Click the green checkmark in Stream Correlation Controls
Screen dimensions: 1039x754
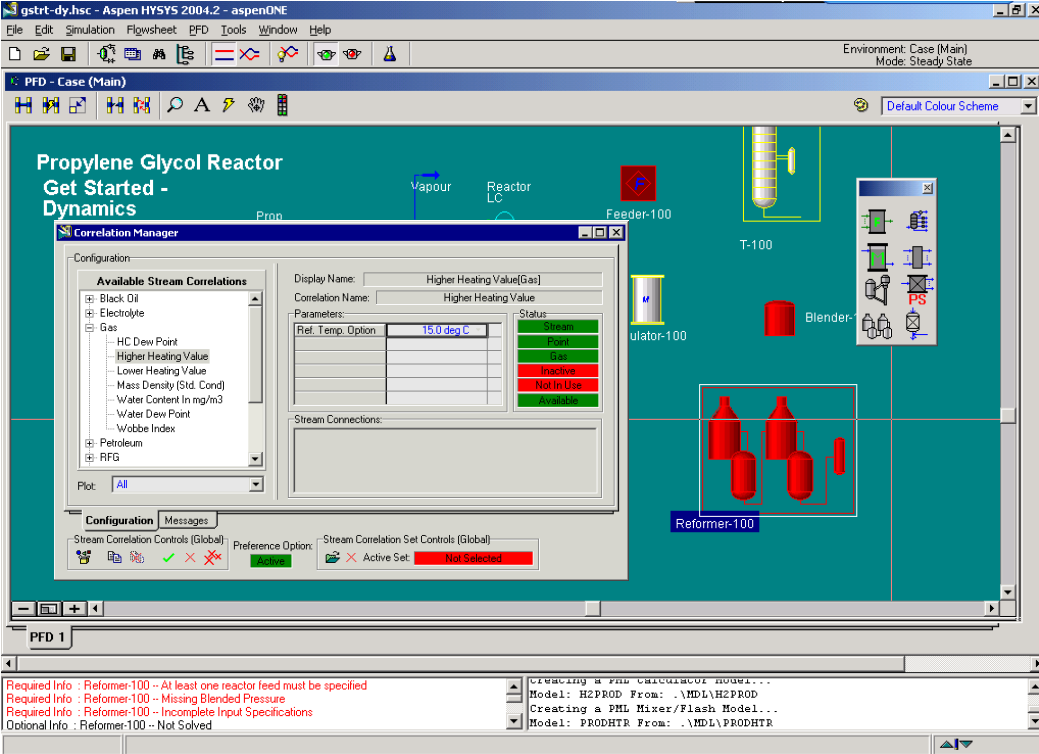pos(168,558)
